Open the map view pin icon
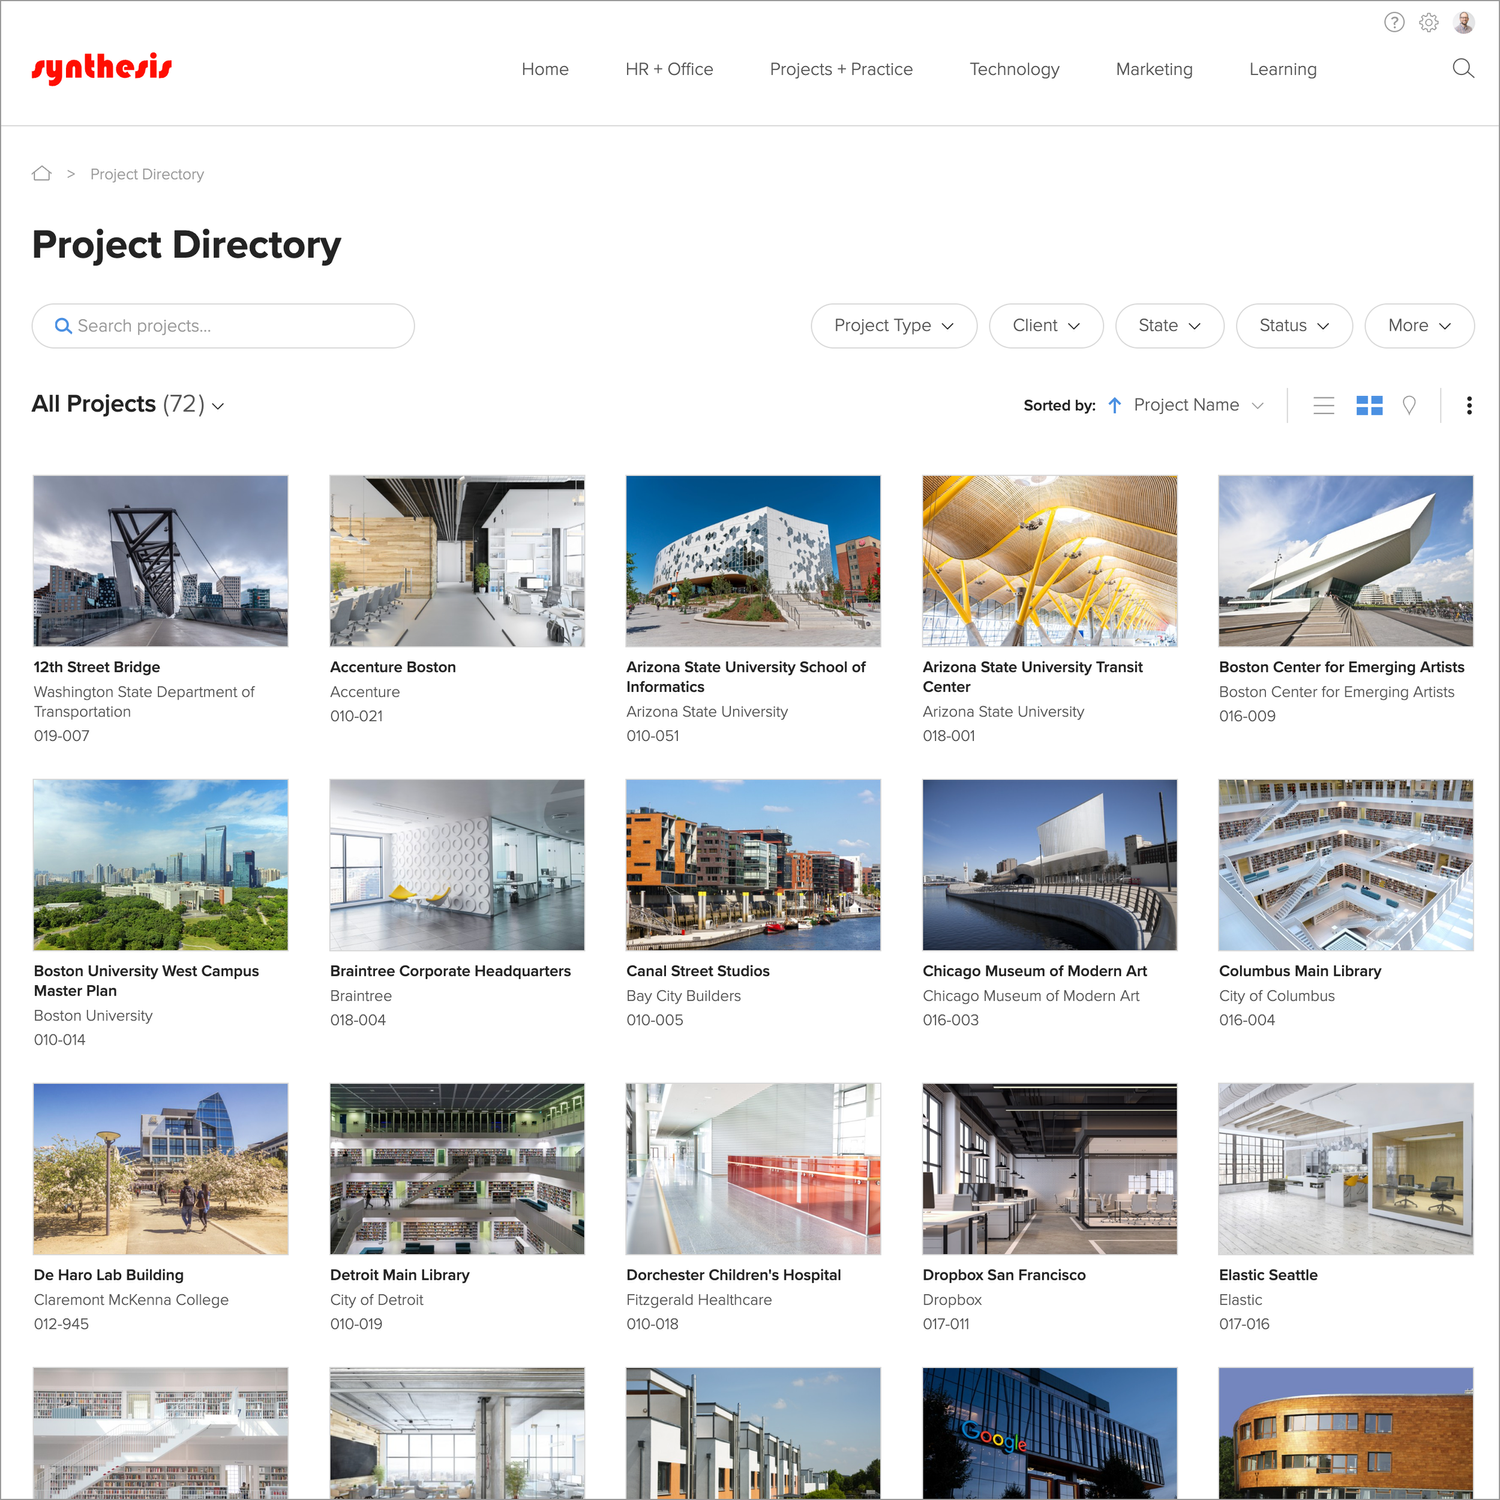 click(x=1410, y=405)
